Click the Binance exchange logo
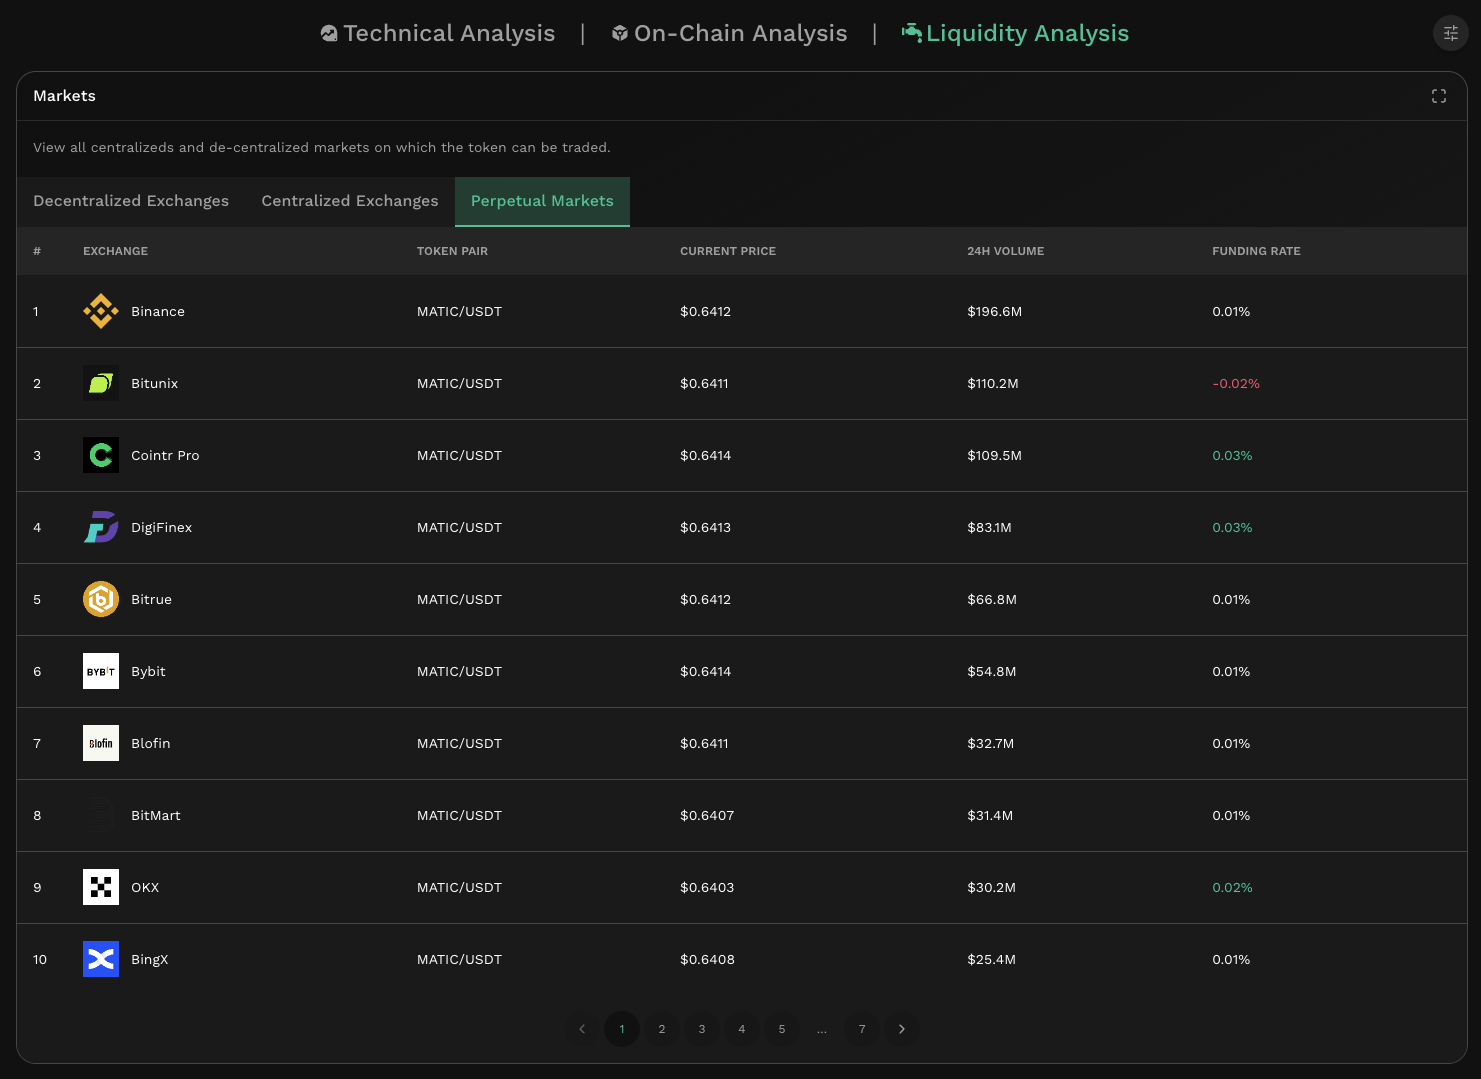 coord(100,311)
